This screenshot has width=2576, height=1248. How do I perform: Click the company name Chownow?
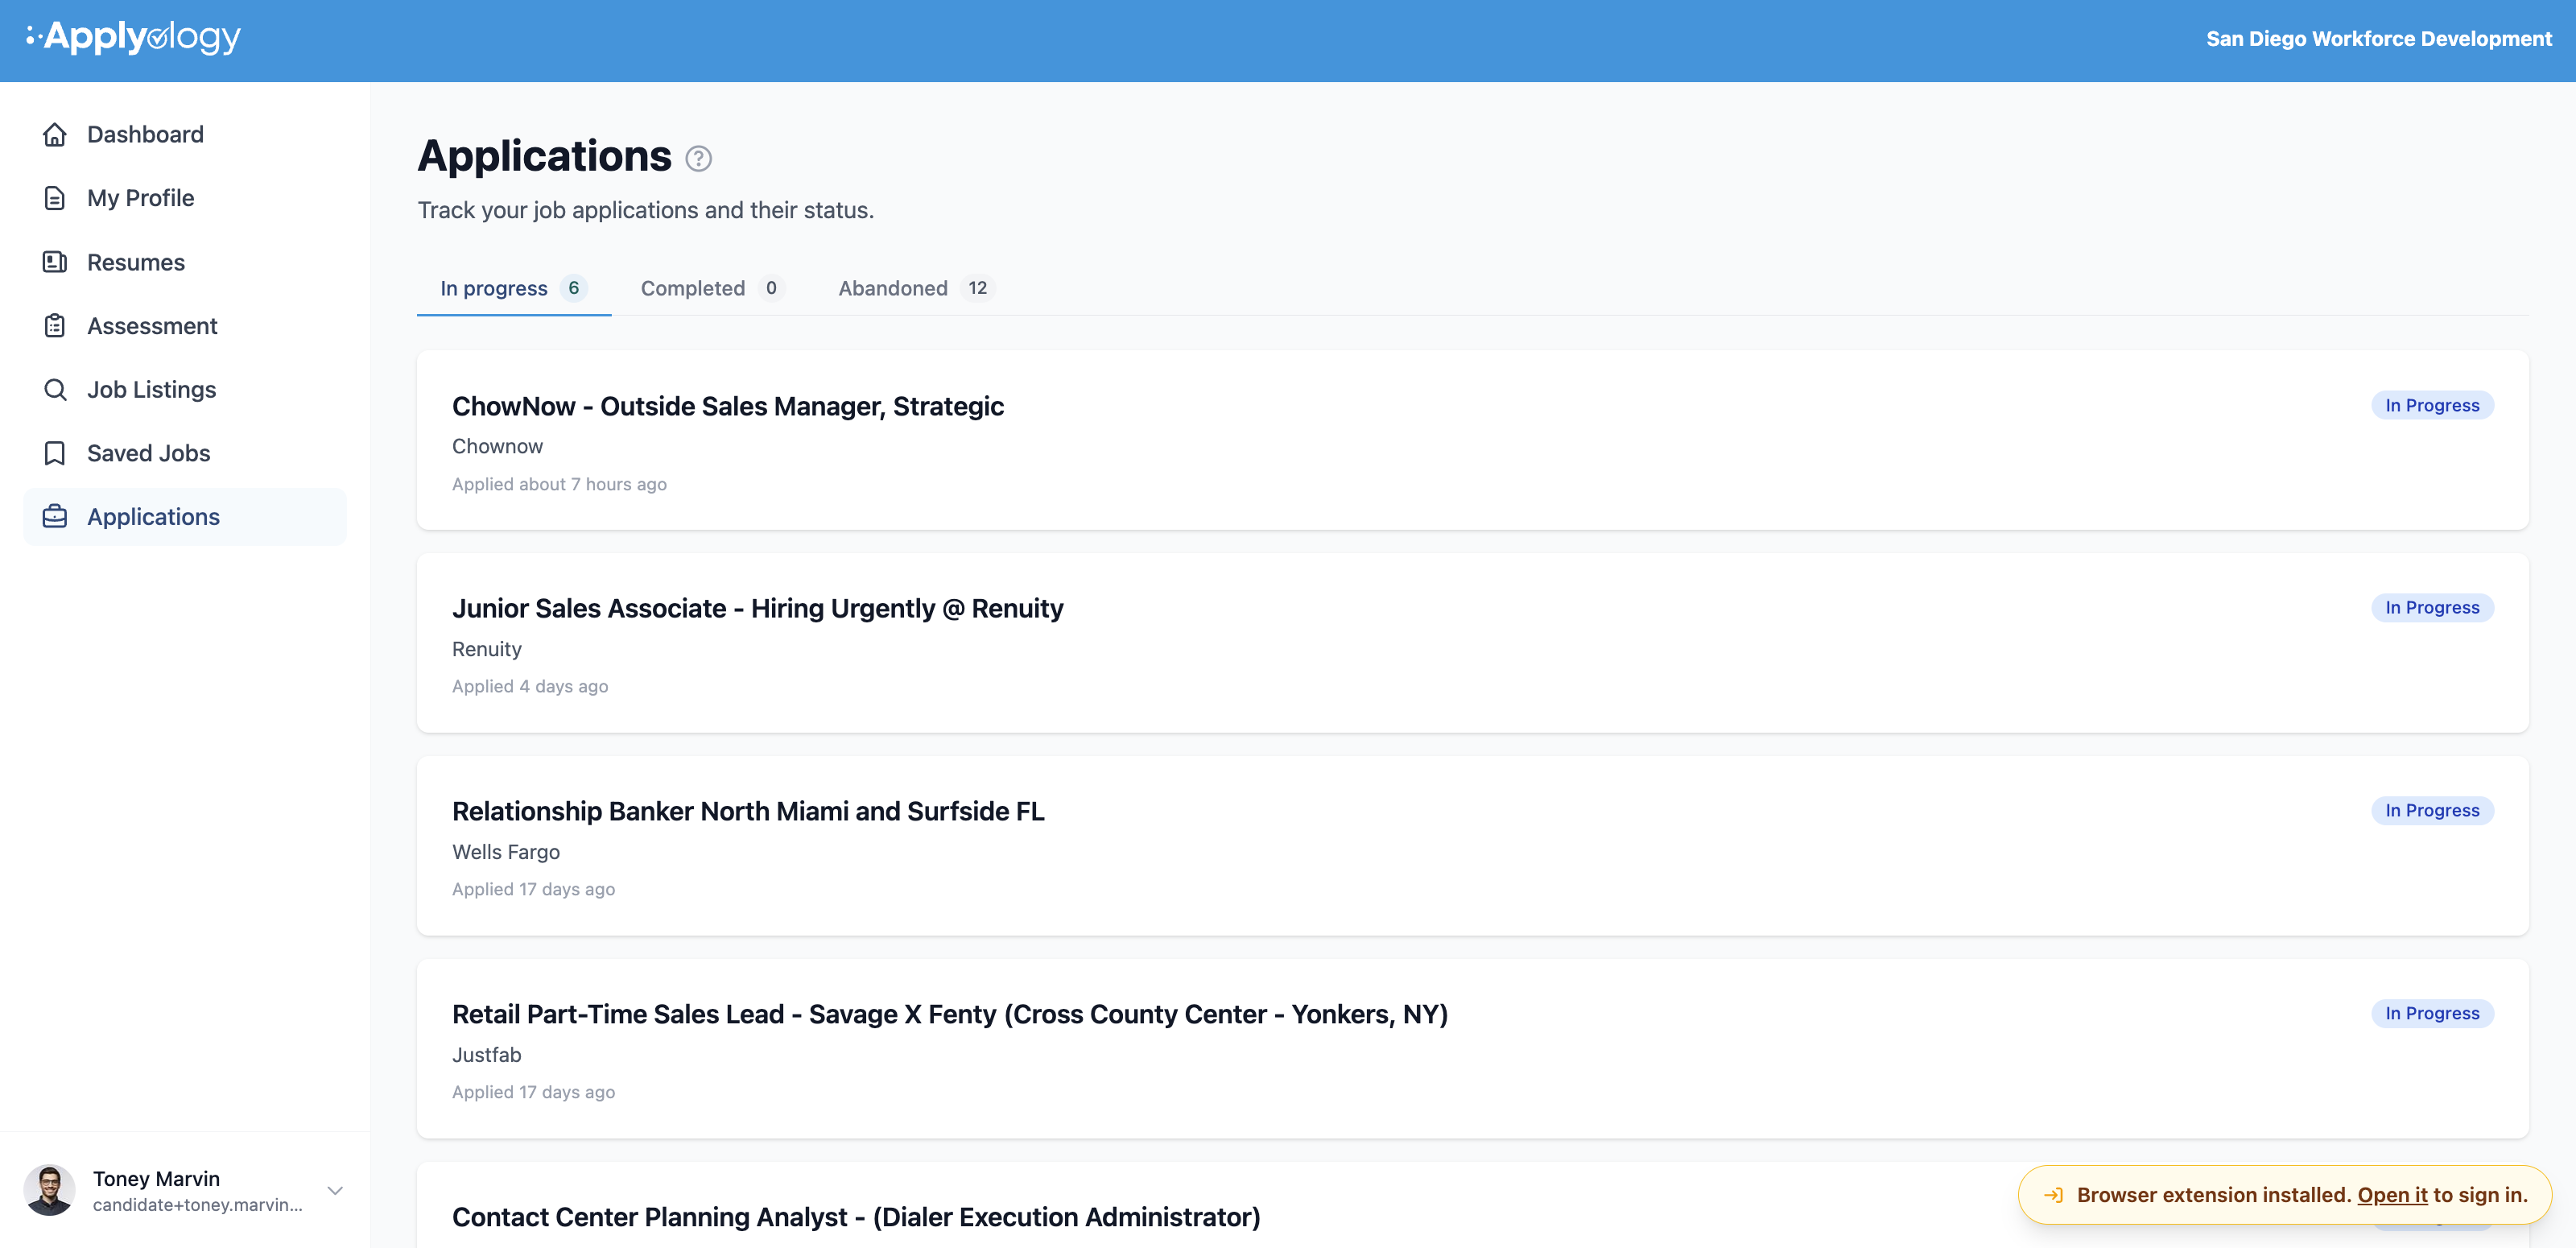point(497,446)
